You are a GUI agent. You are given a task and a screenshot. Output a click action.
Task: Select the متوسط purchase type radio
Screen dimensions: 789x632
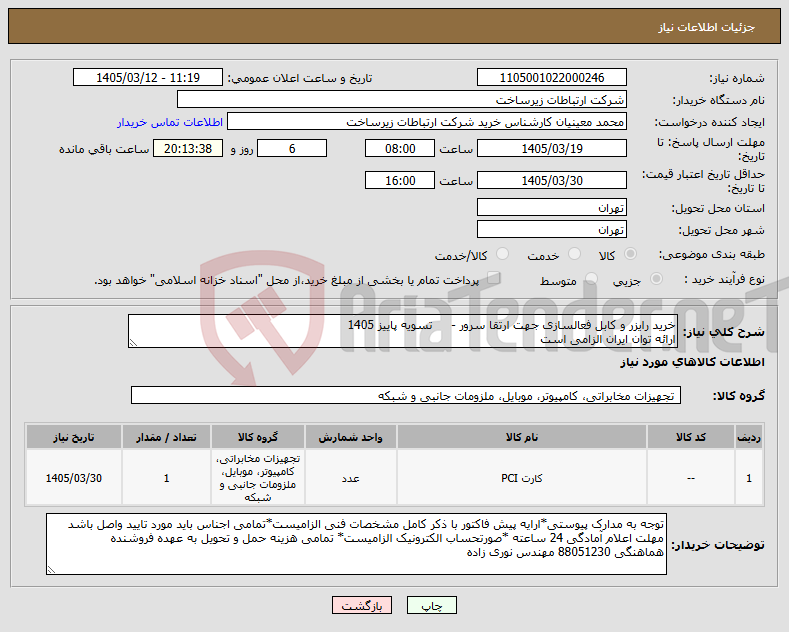pos(591,279)
